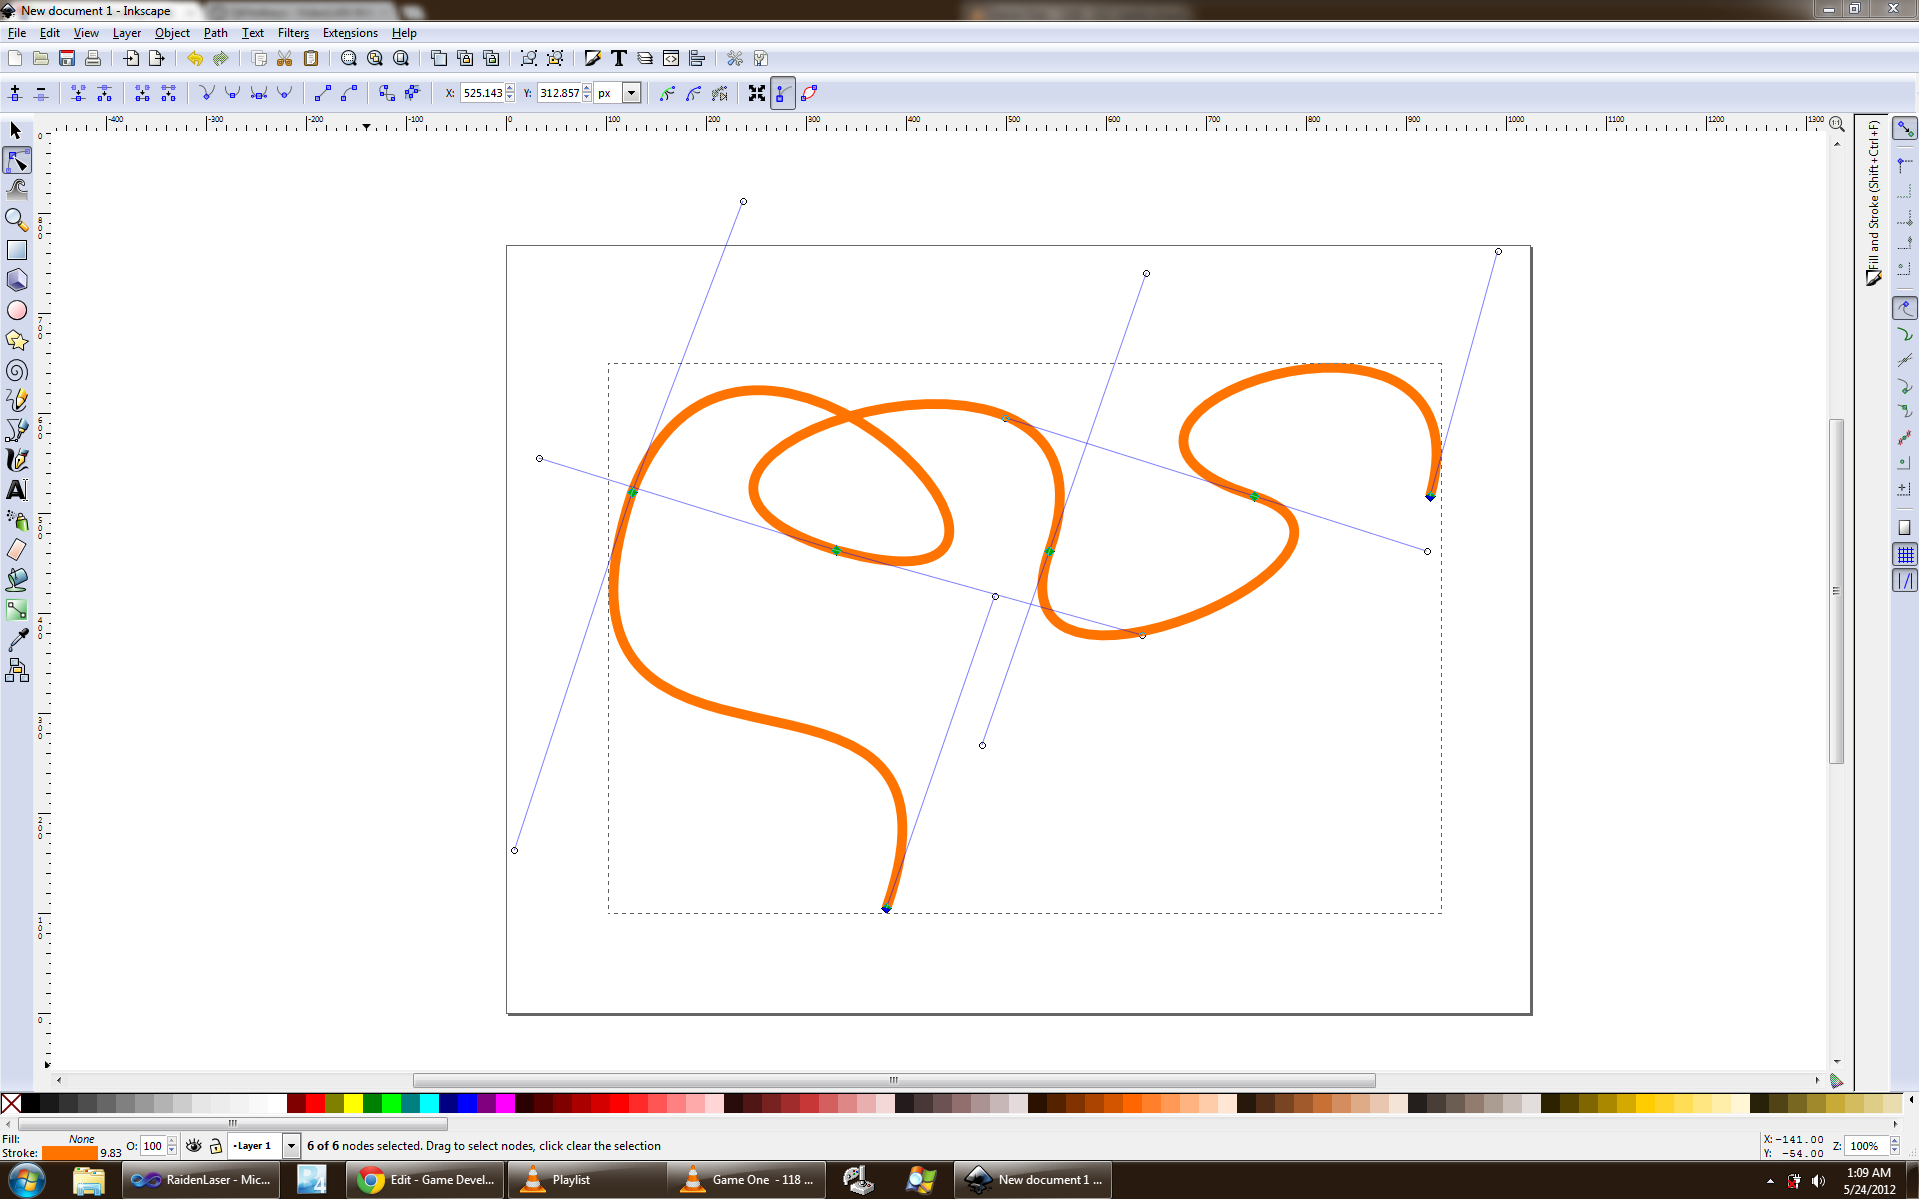The width and height of the screenshot is (1919, 1199).
Task: Click the Make selected segments lines icon
Action: pyautogui.click(x=323, y=93)
